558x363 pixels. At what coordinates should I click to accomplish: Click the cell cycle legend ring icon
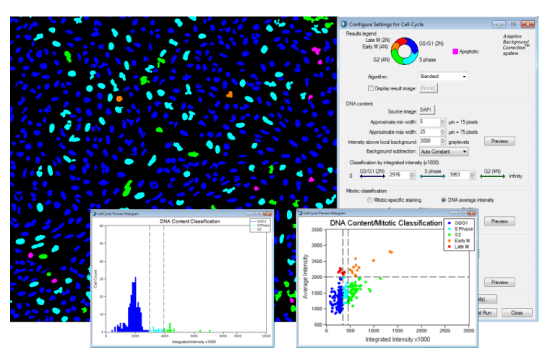tap(404, 51)
